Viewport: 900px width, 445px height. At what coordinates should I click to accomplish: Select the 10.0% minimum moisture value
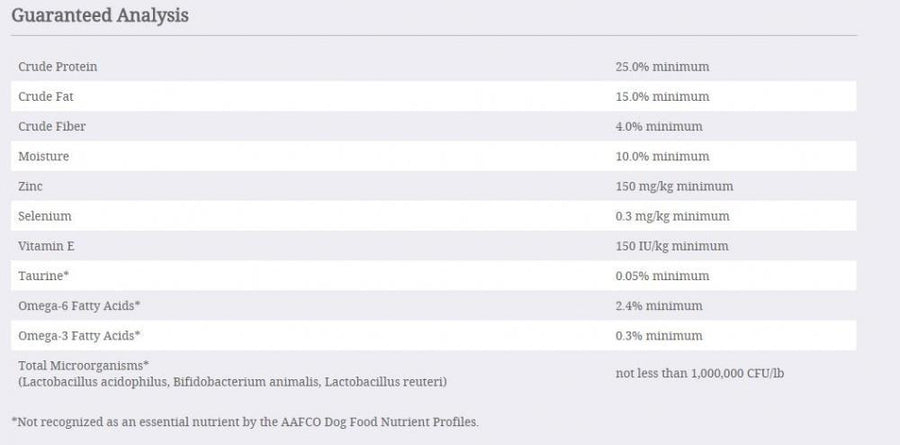[662, 156]
